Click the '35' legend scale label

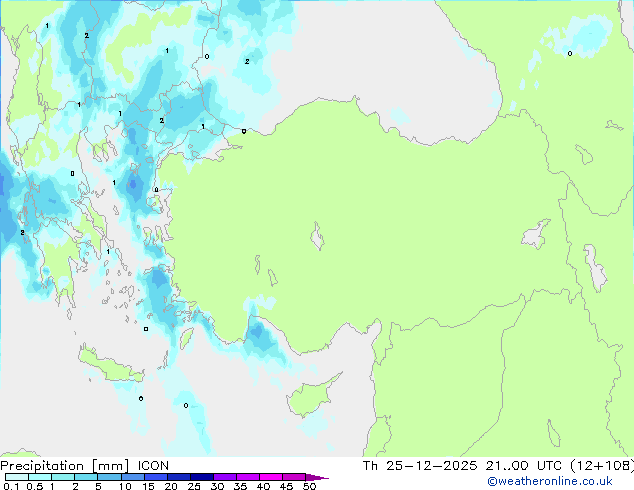click(x=240, y=486)
